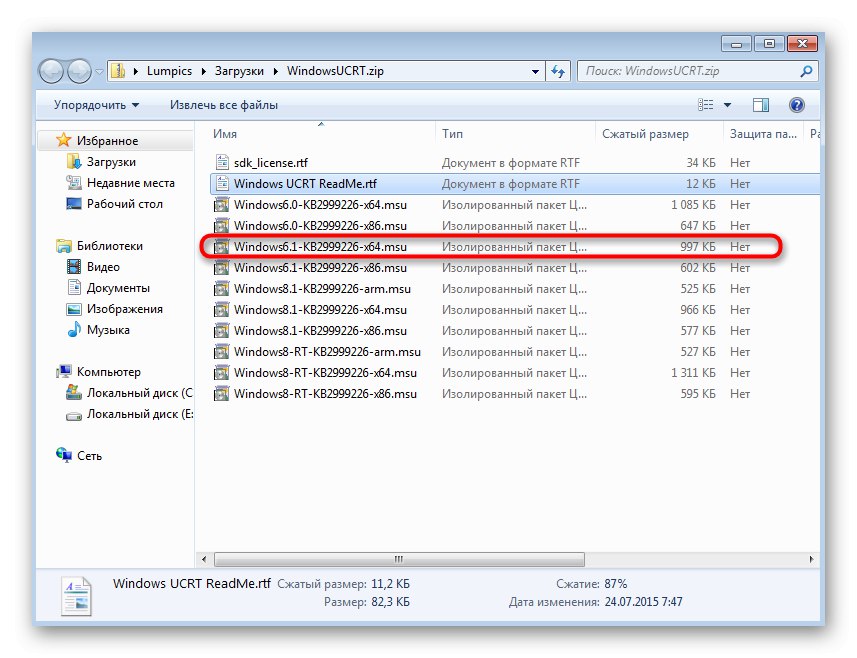Click the Windows6.0-KB2999226-x64.msu file icon
Image resolution: width=857 pixels, height=658 pixels.
coord(221,205)
